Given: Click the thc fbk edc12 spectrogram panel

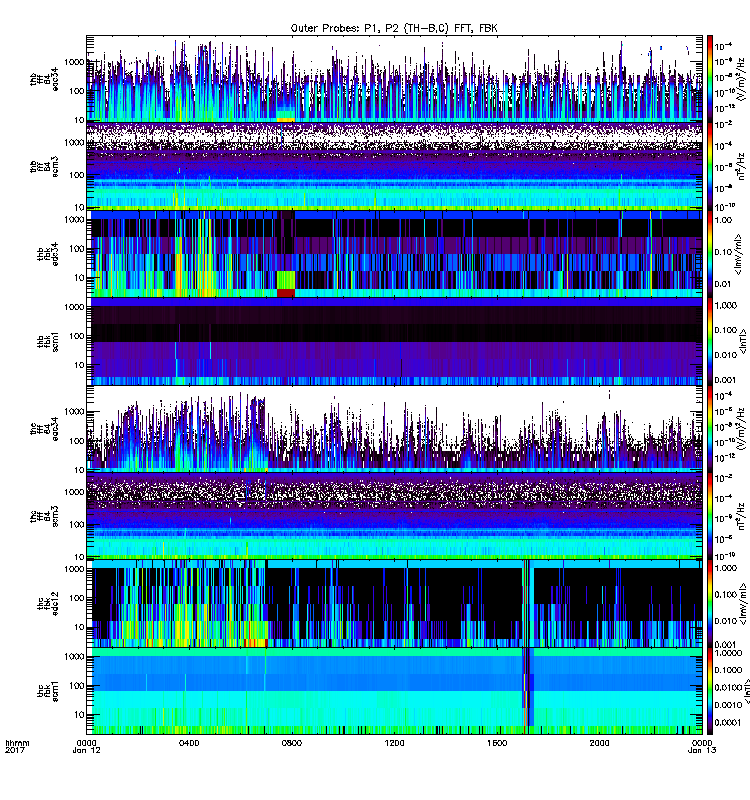Looking at the screenshot, I should tap(394, 603).
